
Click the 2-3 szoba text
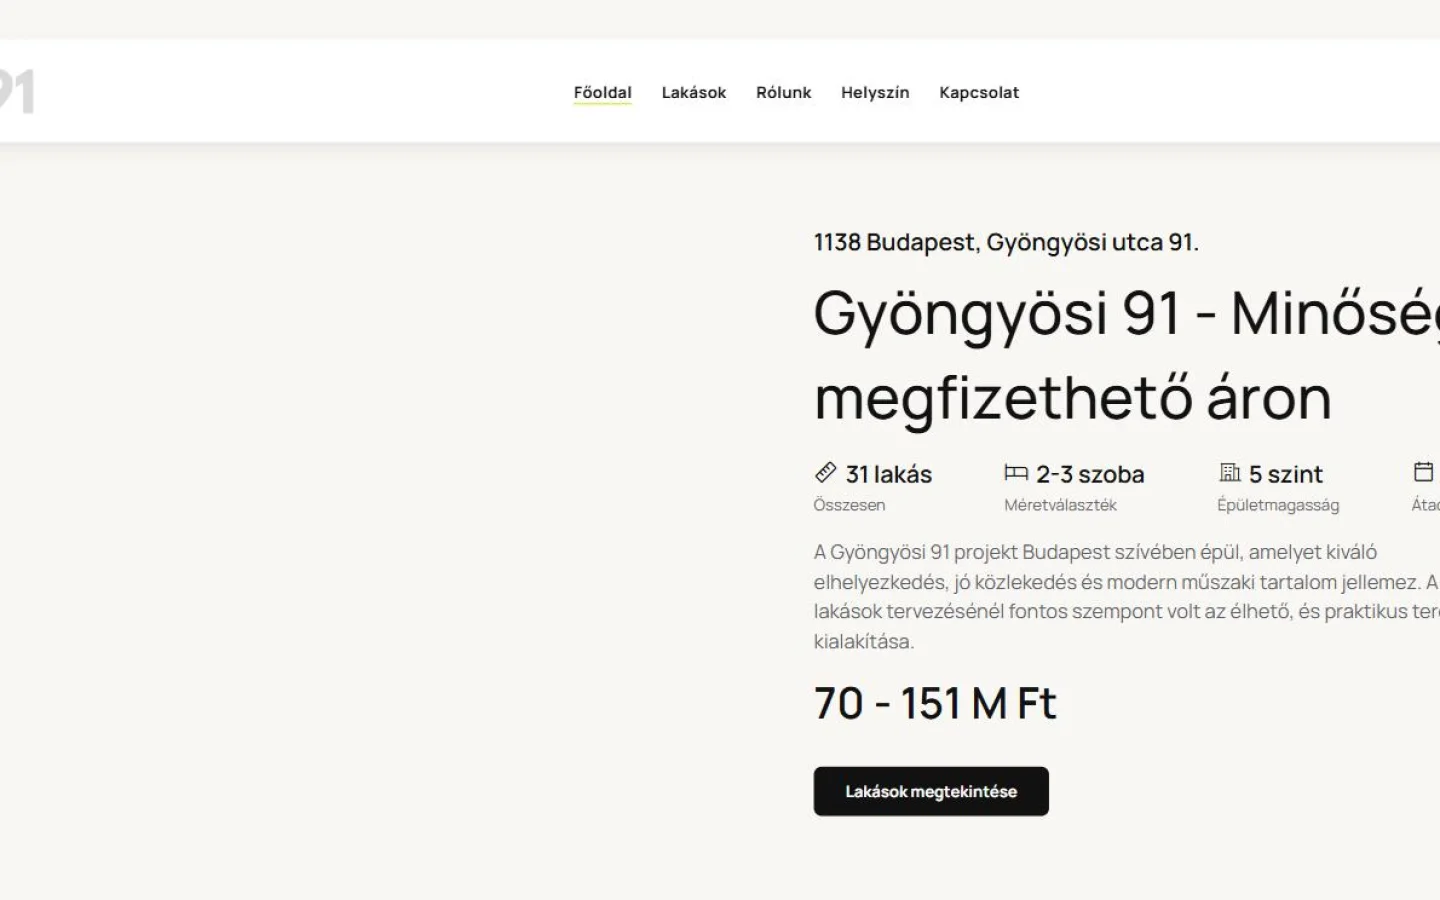click(1090, 474)
